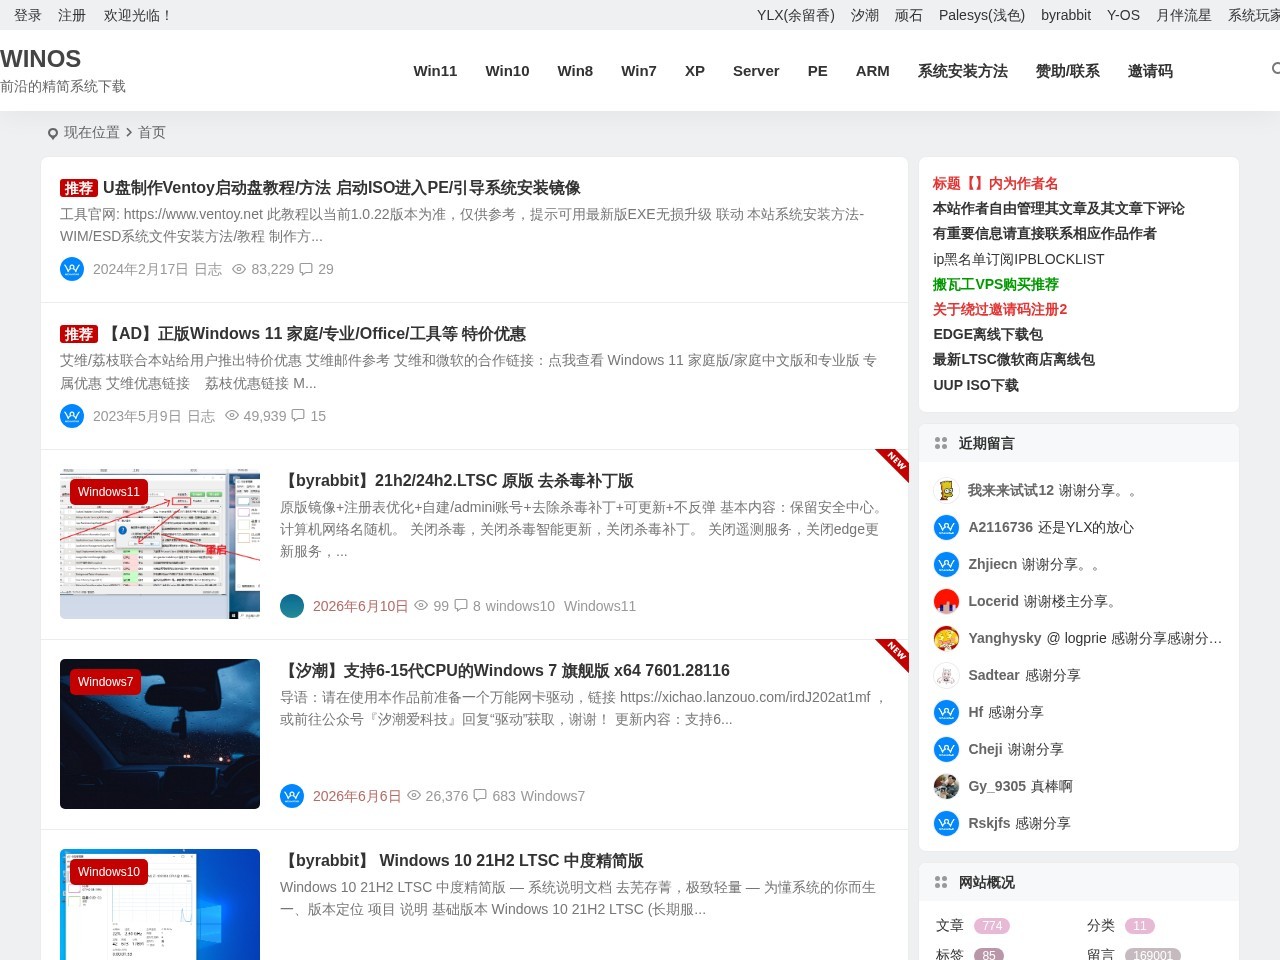Click the 网站概况 widget grid icon
This screenshot has height=960, width=1280.
[940, 882]
